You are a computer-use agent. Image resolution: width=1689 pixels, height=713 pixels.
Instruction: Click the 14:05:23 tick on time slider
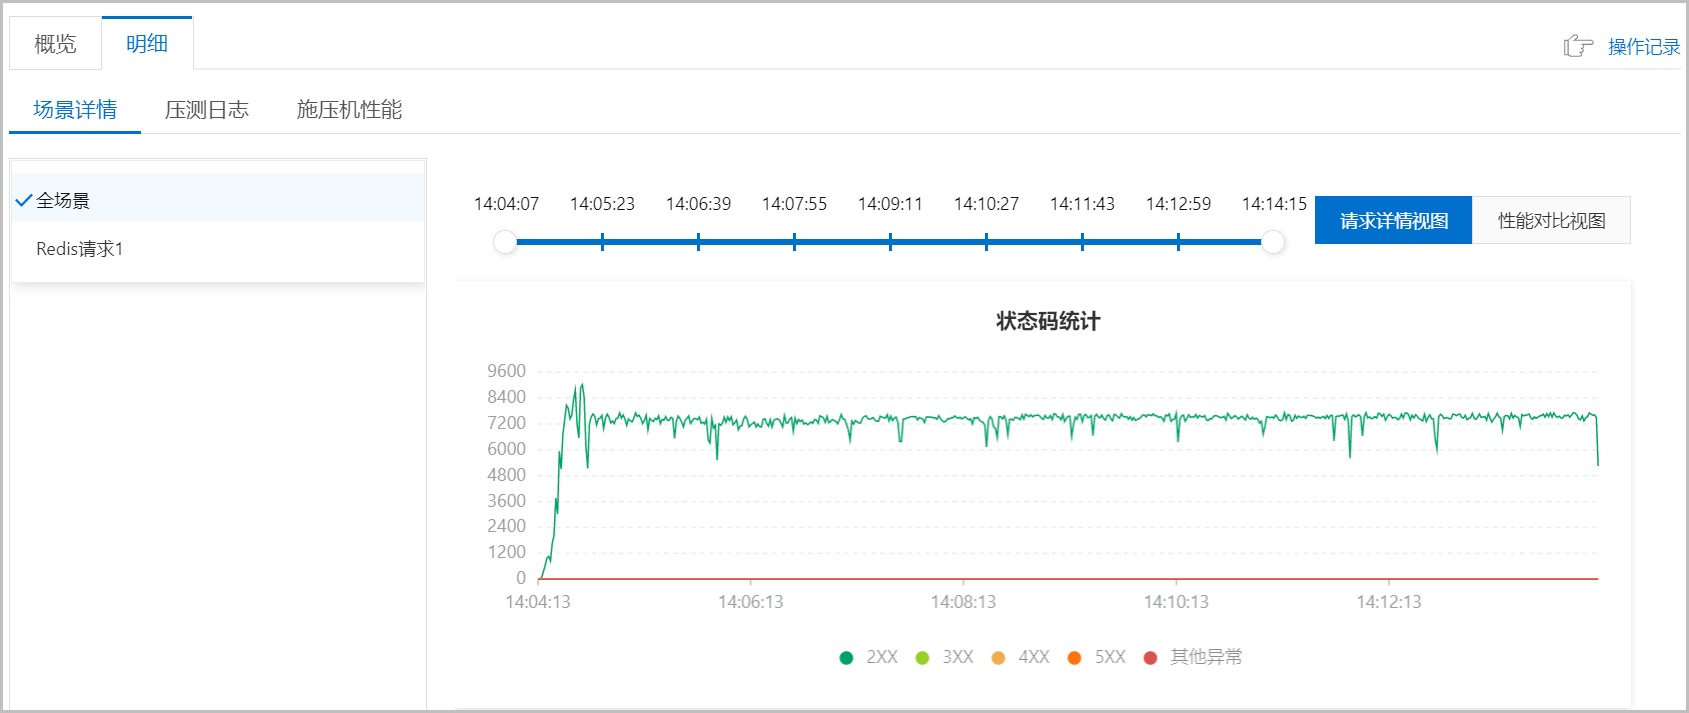tap(602, 242)
